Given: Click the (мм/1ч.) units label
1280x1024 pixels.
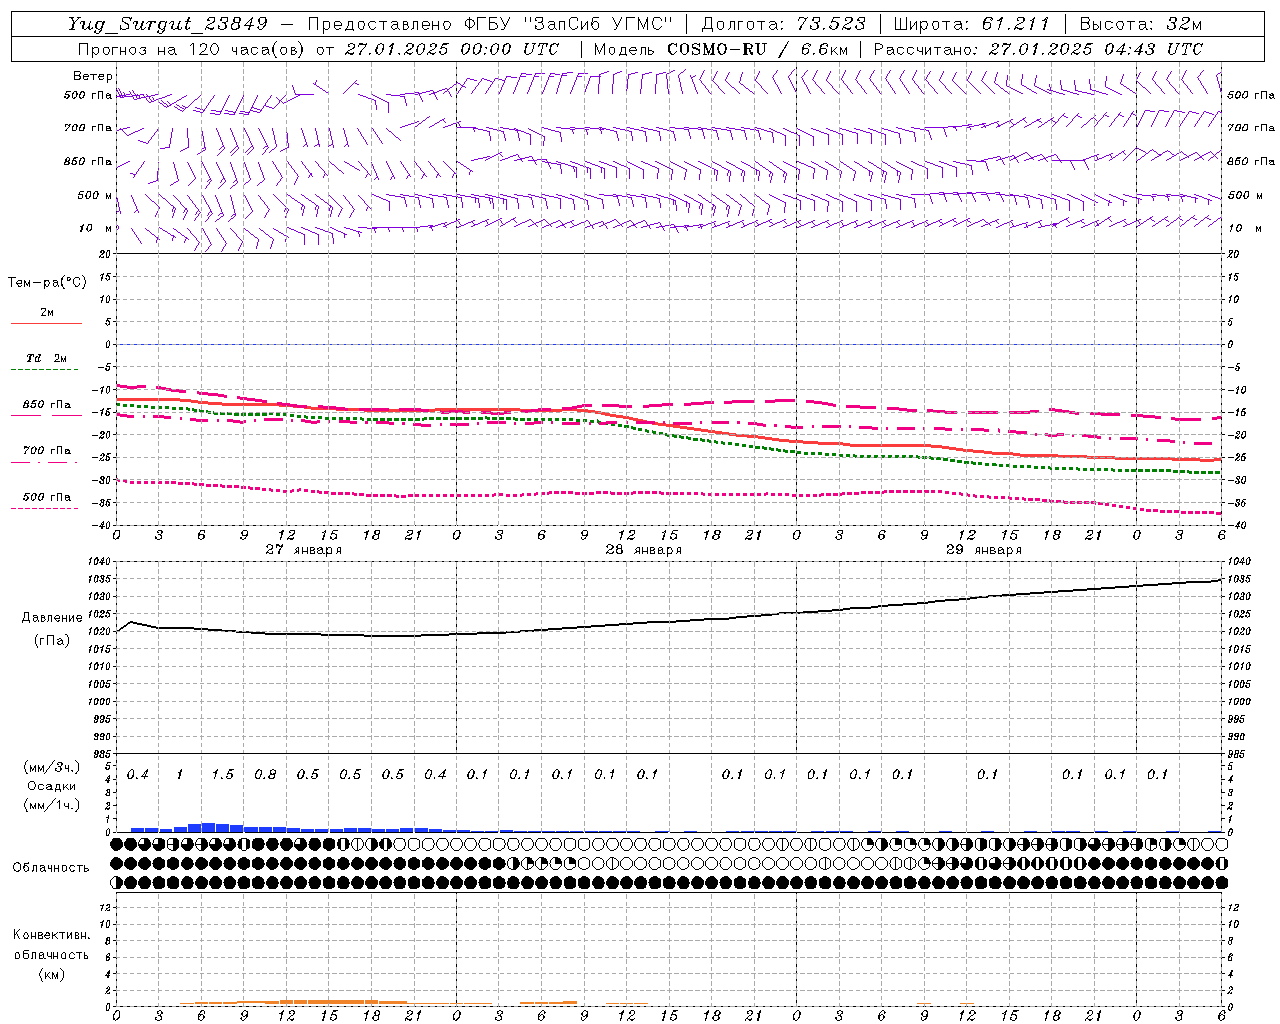Looking at the screenshot, I should (x=52, y=805).
